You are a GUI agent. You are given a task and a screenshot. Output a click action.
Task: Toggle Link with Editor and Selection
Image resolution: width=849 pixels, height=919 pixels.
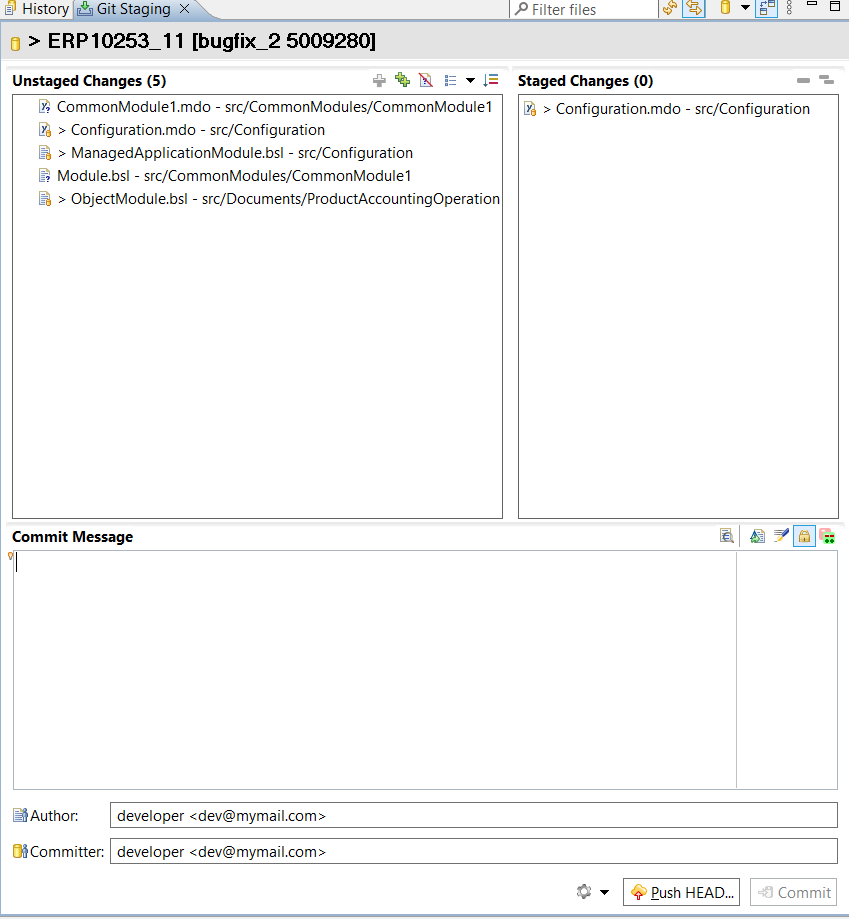coord(693,8)
